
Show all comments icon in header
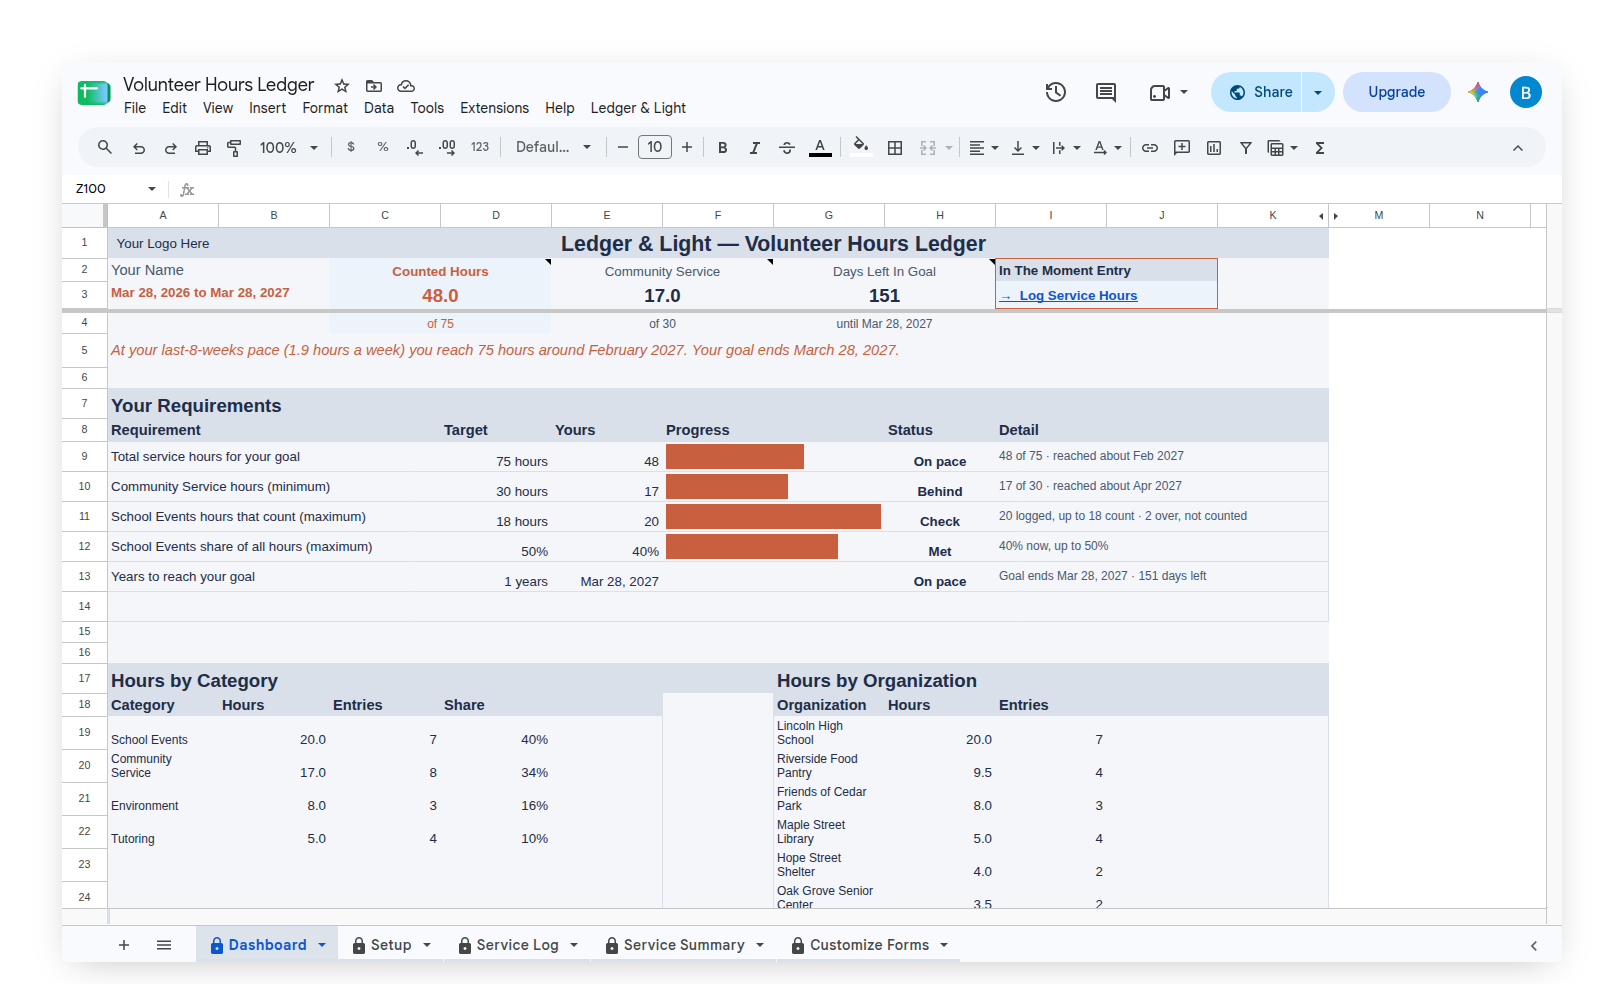tap(1106, 92)
